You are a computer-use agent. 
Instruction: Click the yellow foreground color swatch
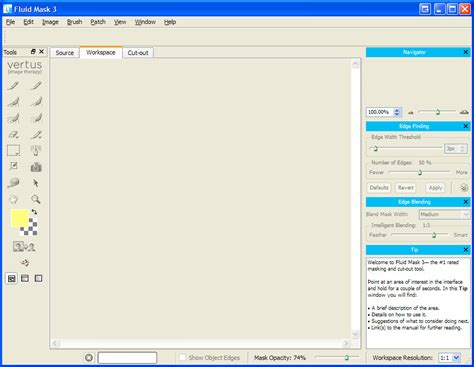pos(19,218)
